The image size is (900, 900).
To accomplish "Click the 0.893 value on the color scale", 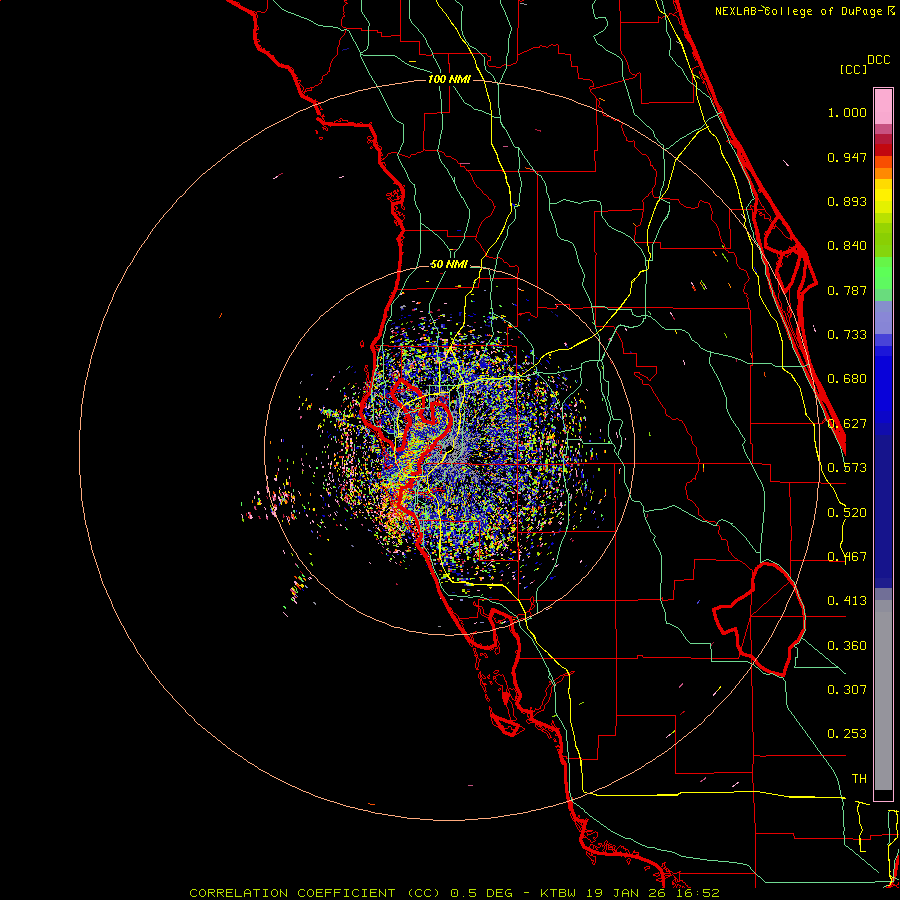I will (x=847, y=201).
